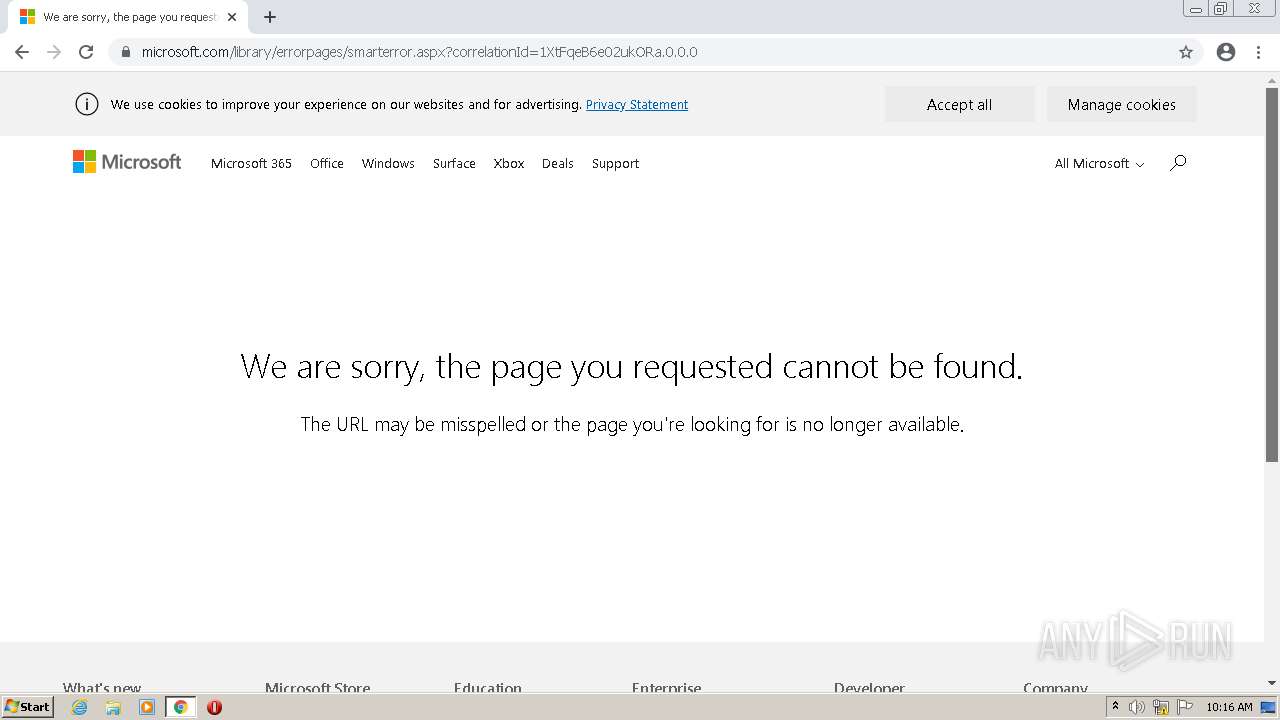Open a new browser tab
Image resolution: width=1280 pixels, height=720 pixels.
click(x=270, y=17)
